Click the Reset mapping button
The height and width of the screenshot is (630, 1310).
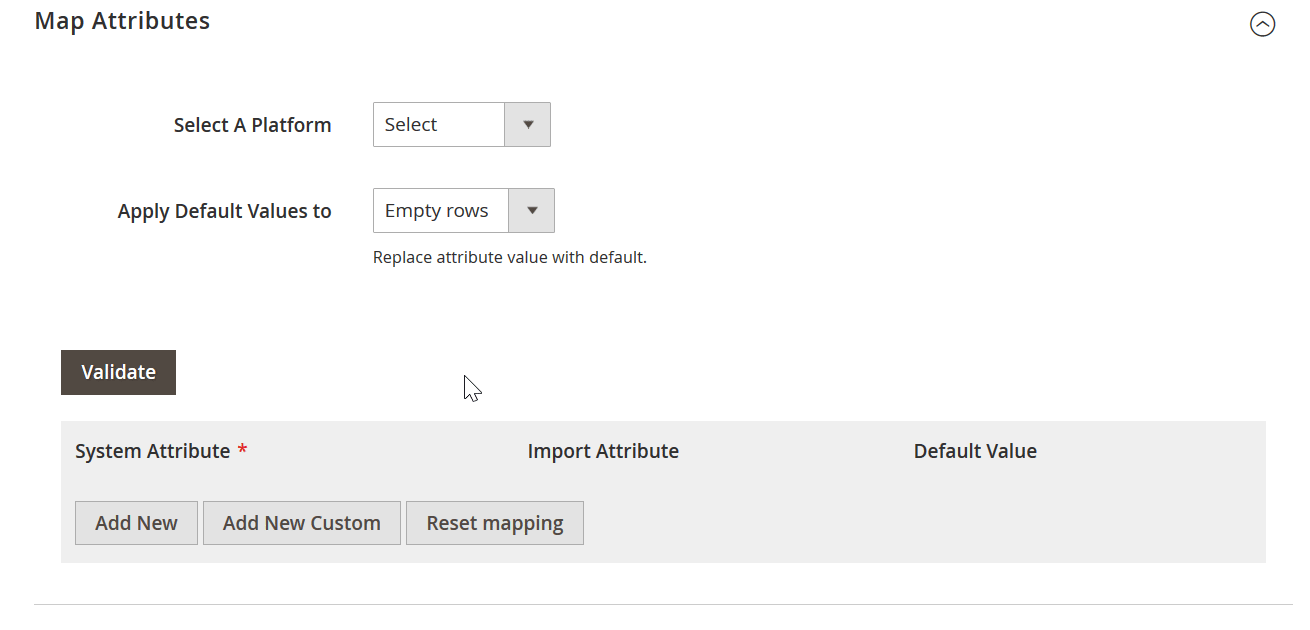[494, 523]
